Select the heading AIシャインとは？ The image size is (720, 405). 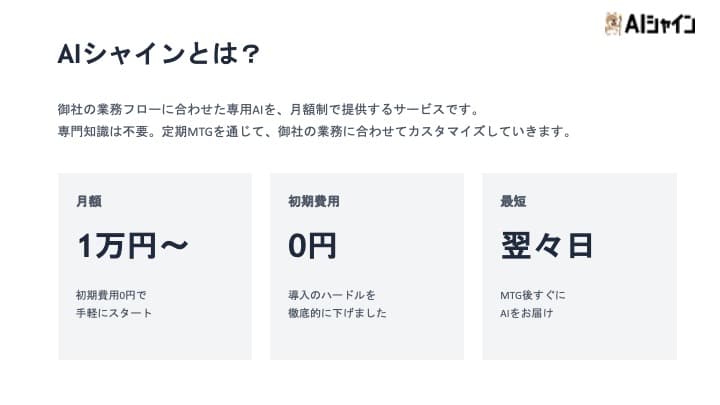coord(160,56)
